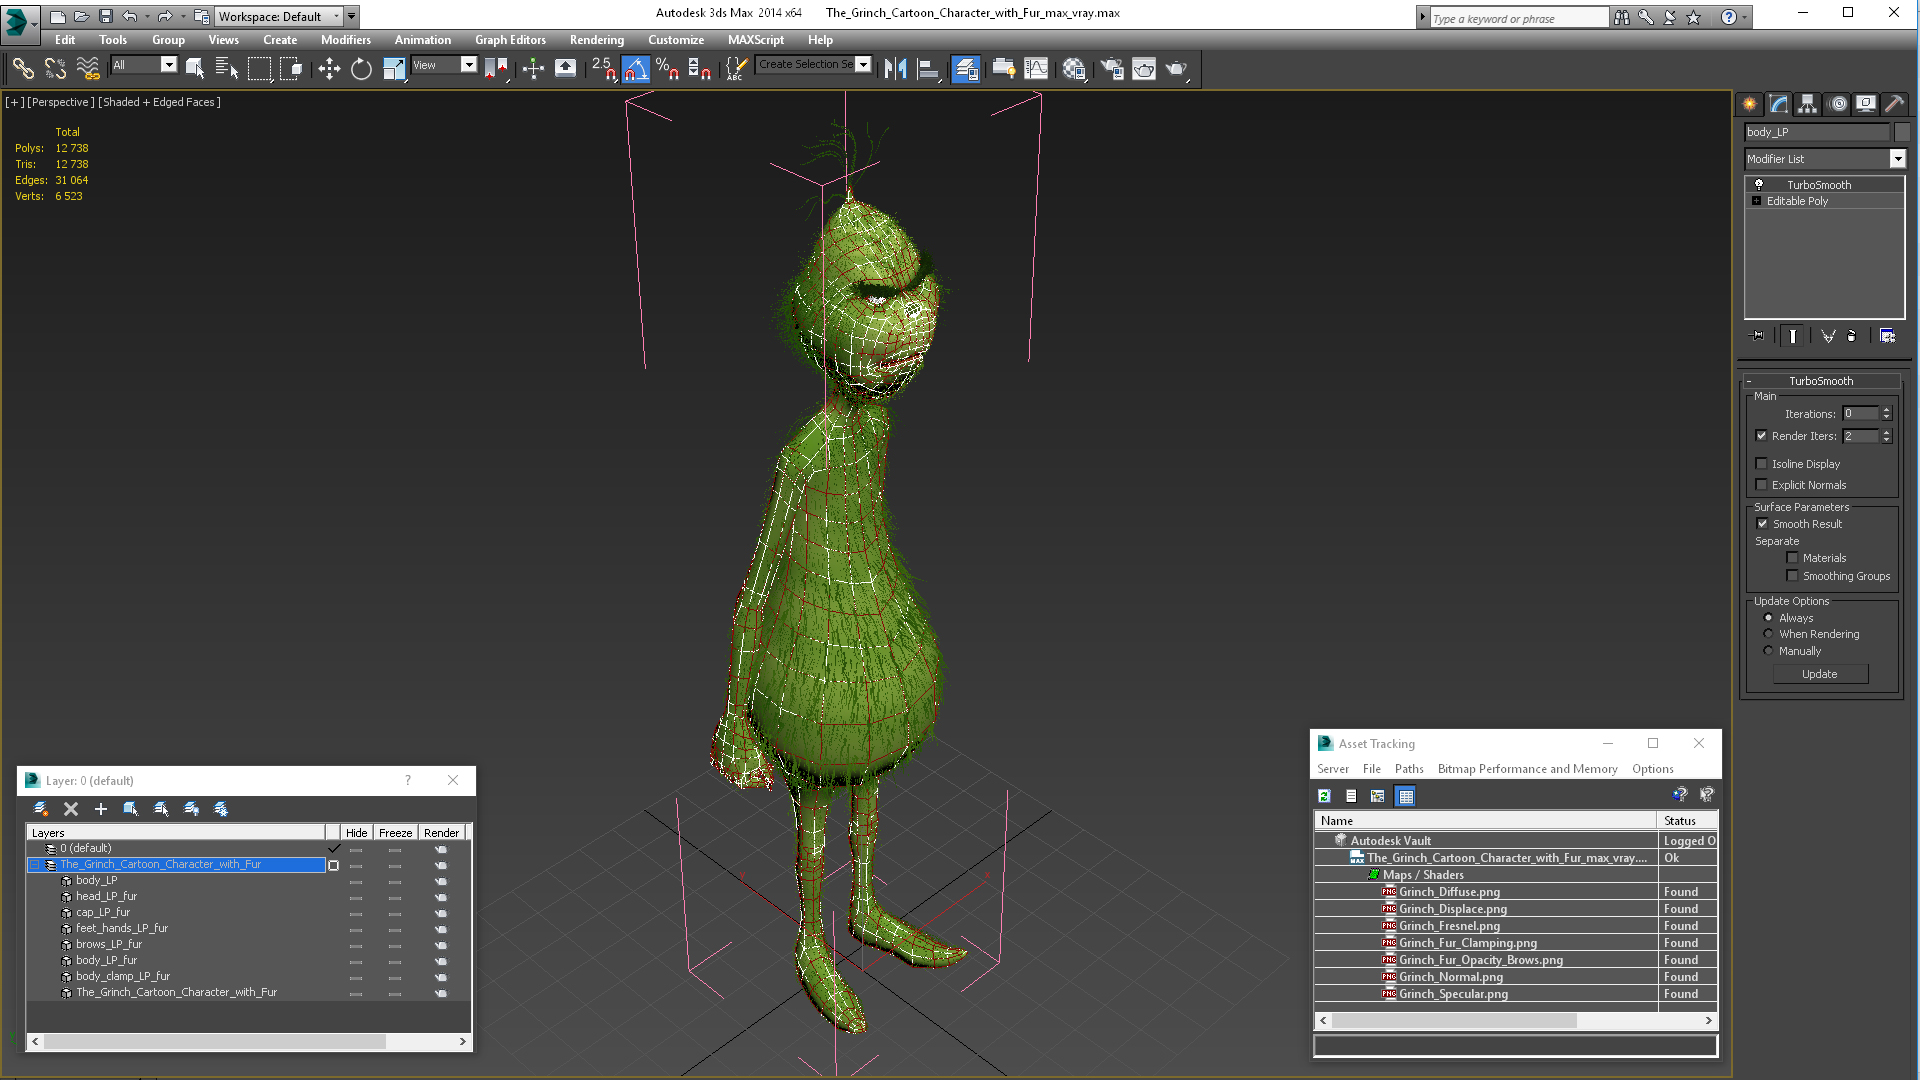The height and width of the screenshot is (1080, 1920).
Task: Select the Move tool in main toolbar
Action: [x=329, y=68]
